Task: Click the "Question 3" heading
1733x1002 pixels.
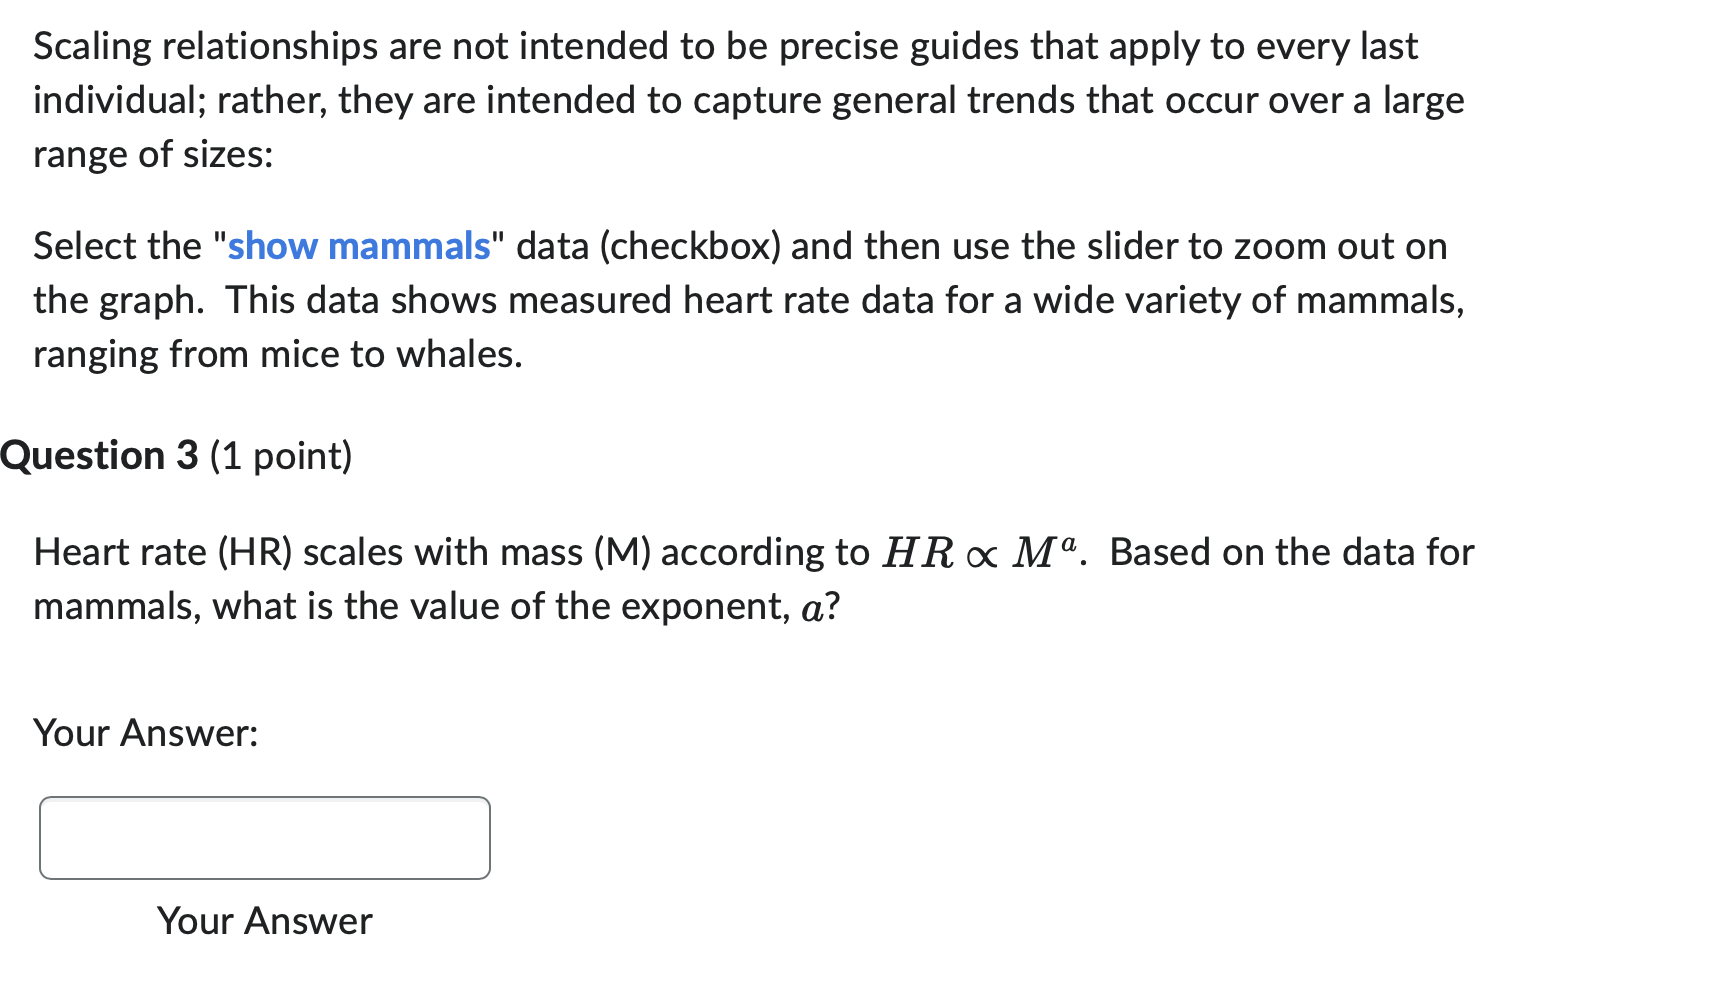Action: coord(100,456)
